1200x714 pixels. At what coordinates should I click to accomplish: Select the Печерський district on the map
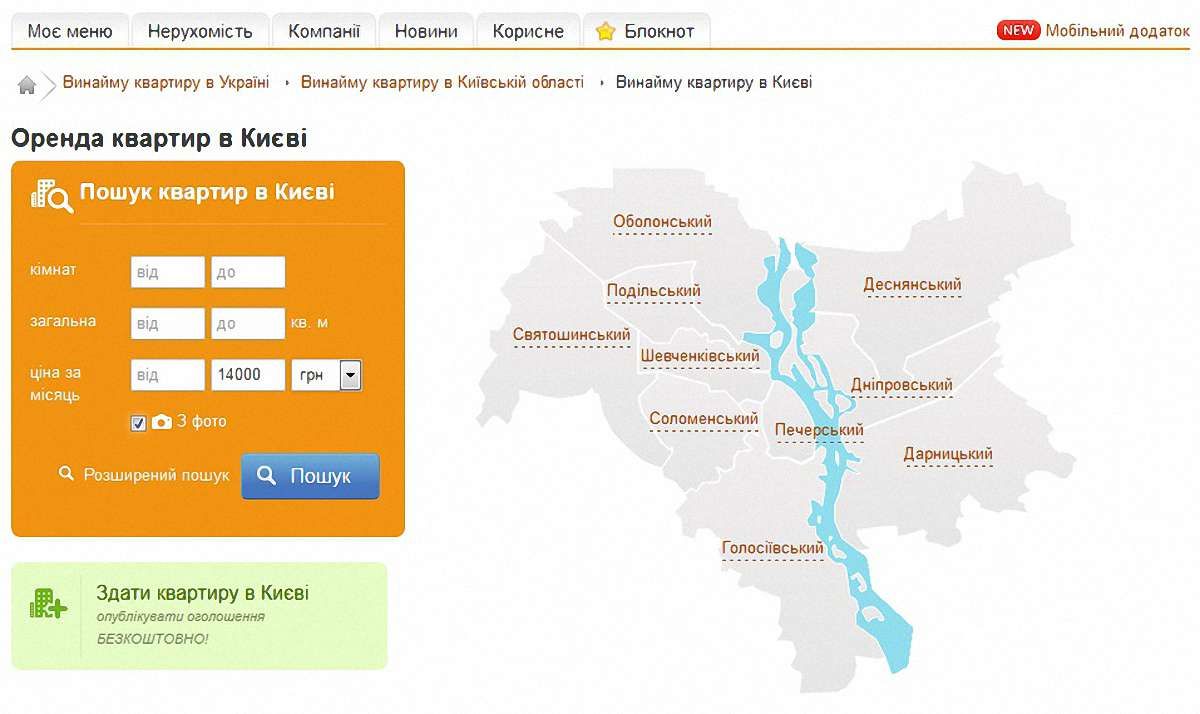click(x=819, y=430)
